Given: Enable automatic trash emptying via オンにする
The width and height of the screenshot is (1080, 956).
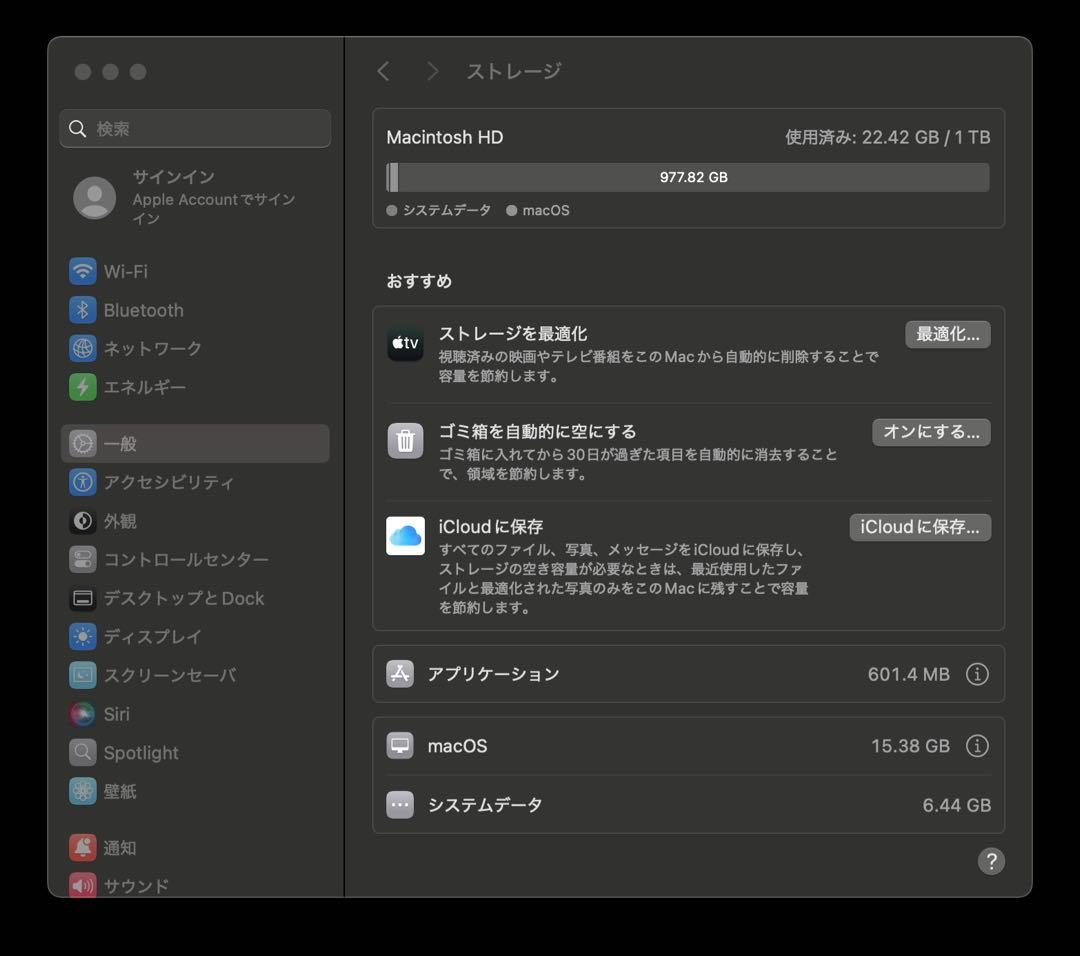Looking at the screenshot, I should pyautogui.click(x=931, y=432).
